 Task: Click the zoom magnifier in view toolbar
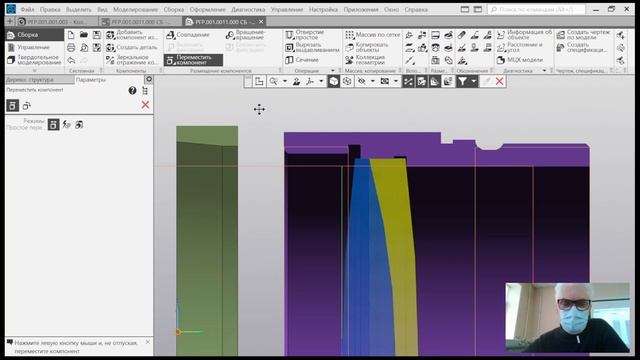273,82
